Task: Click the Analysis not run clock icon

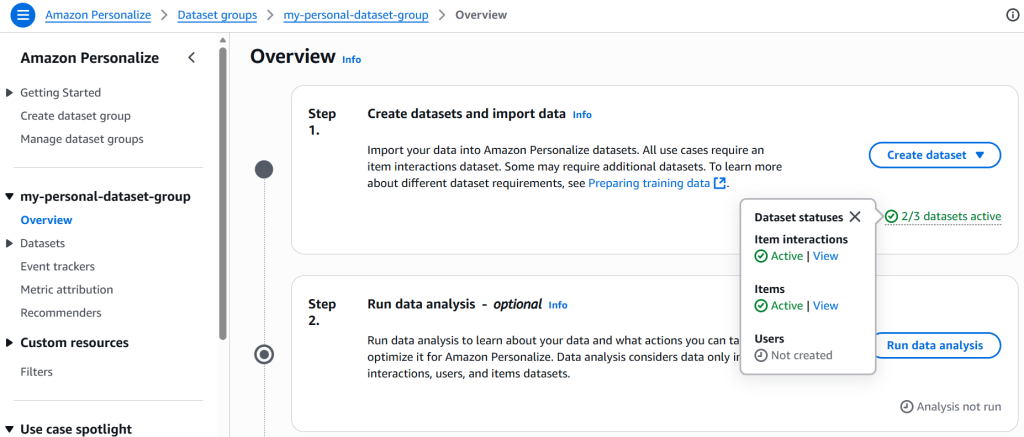Action: point(906,406)
